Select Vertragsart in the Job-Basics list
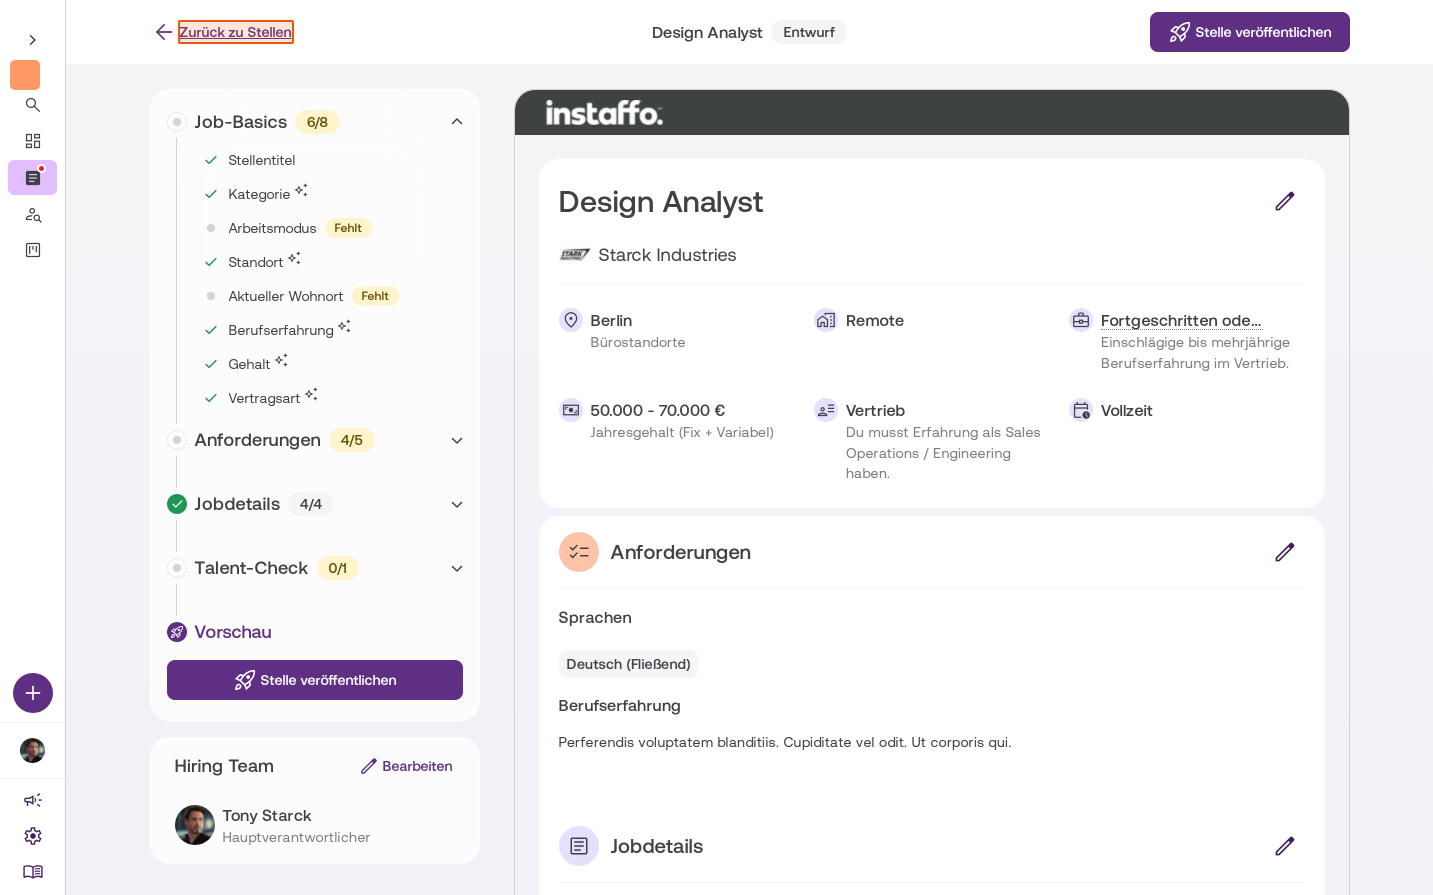 coord(264,398)
